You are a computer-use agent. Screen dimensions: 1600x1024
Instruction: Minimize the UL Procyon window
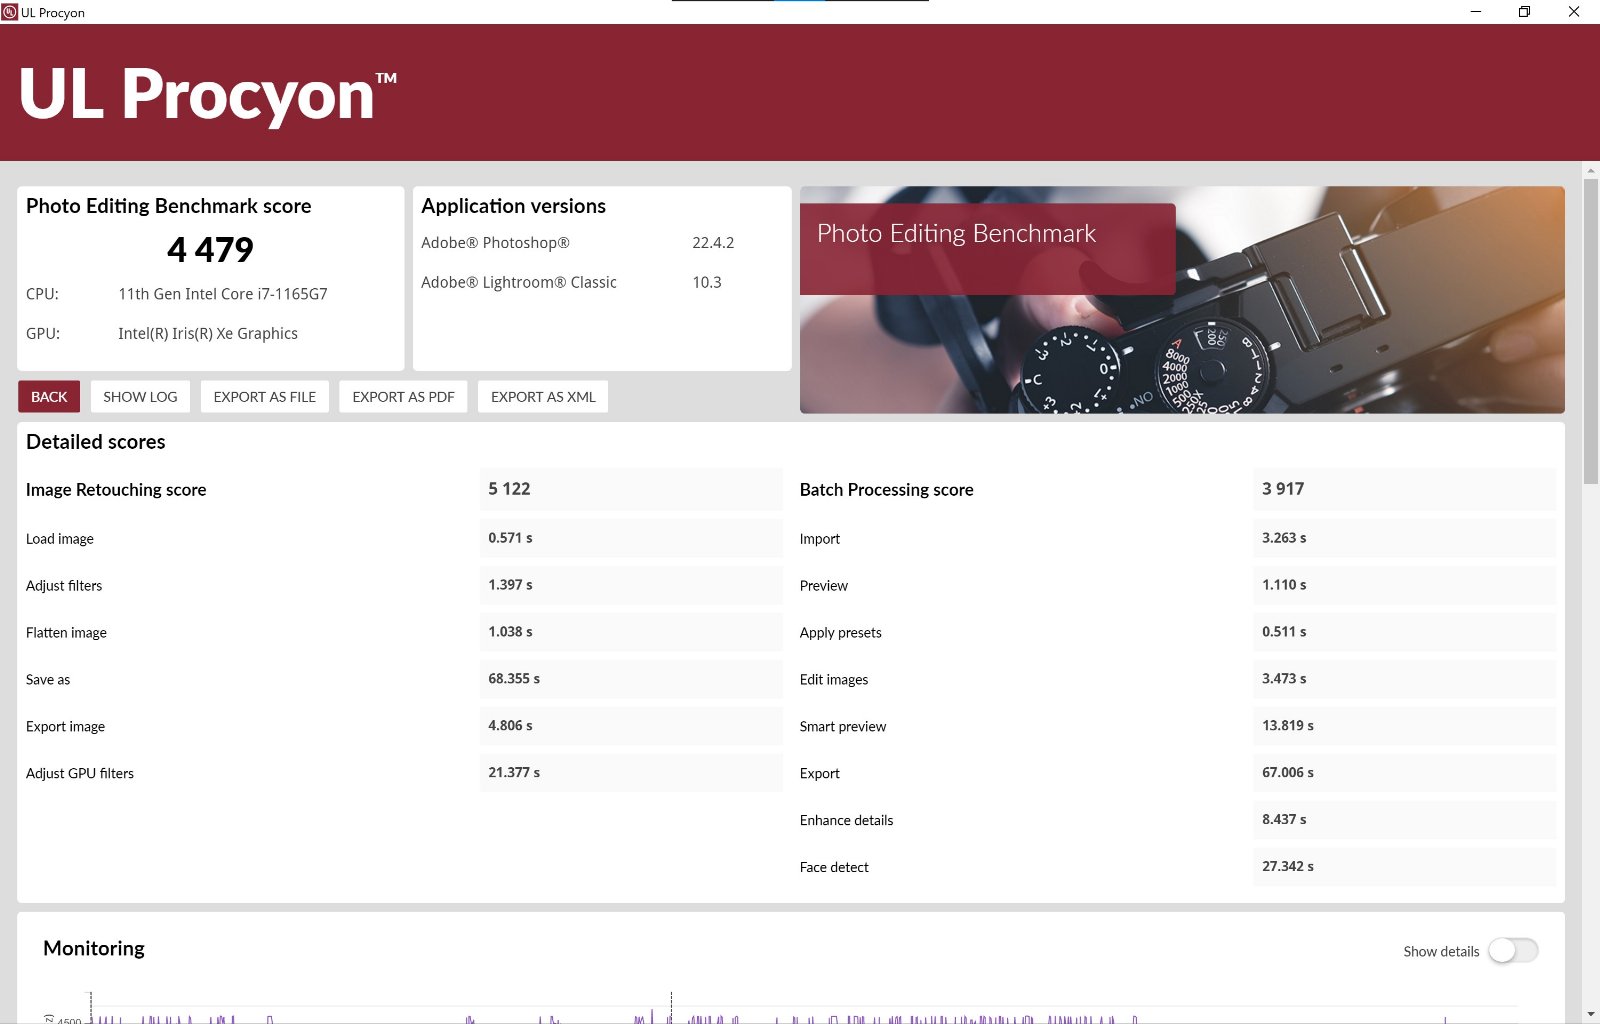[1475, 12]
